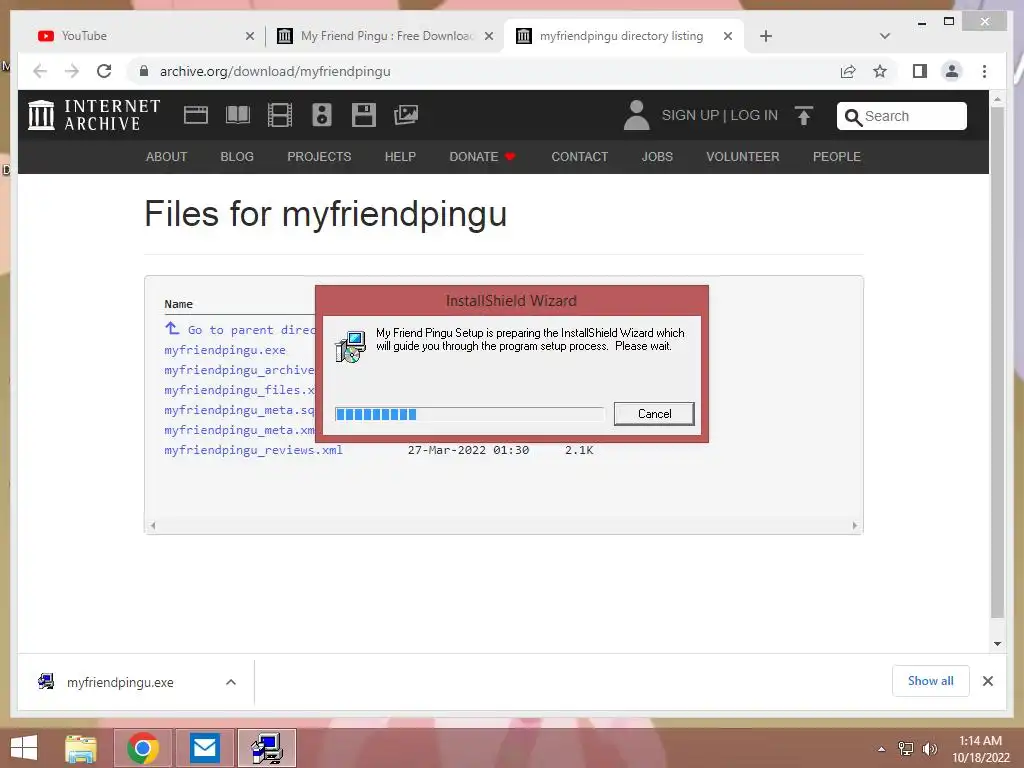1024x768 pixels.
Task: Open the Windows Start button
Action: 24,748
